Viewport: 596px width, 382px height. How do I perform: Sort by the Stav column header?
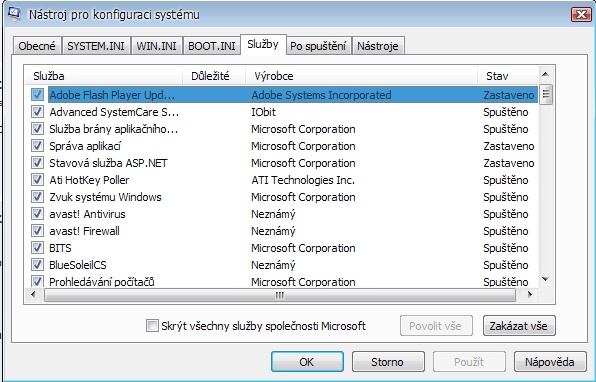(508, 76)
